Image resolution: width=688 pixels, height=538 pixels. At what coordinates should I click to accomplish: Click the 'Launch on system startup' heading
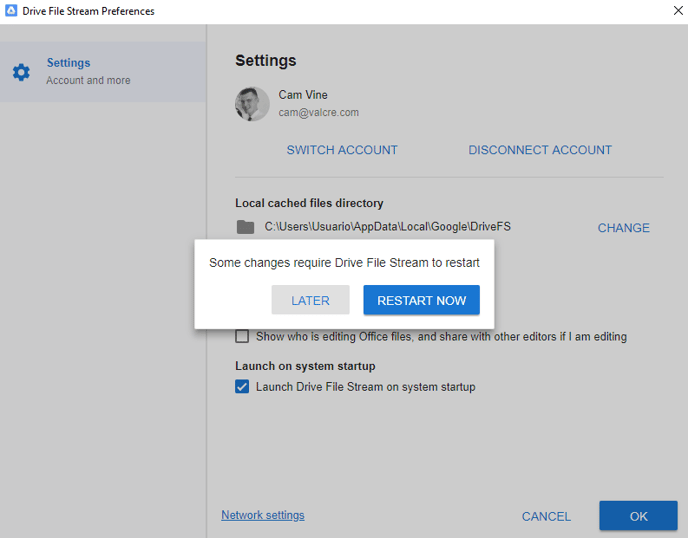(305, 366)
